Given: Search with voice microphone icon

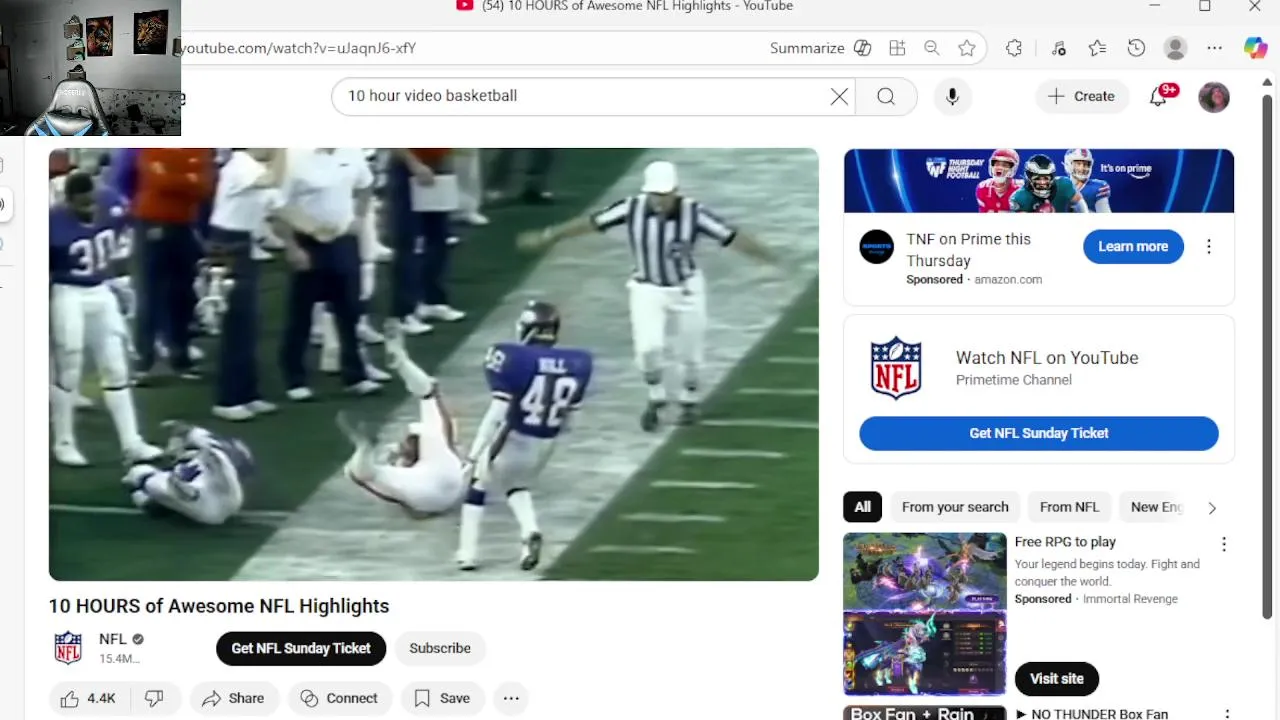Looking at the screenshot, I should [x=952, y=96].
